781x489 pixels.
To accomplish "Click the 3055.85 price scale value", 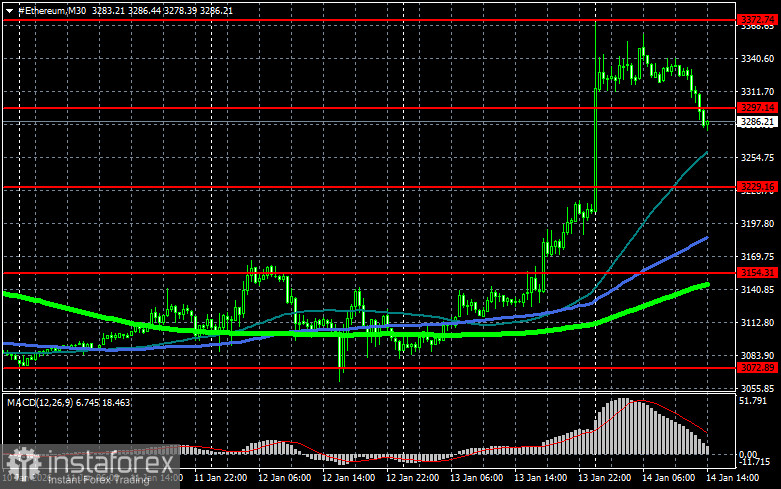I will pyautogui.click(x=758, y=388).
